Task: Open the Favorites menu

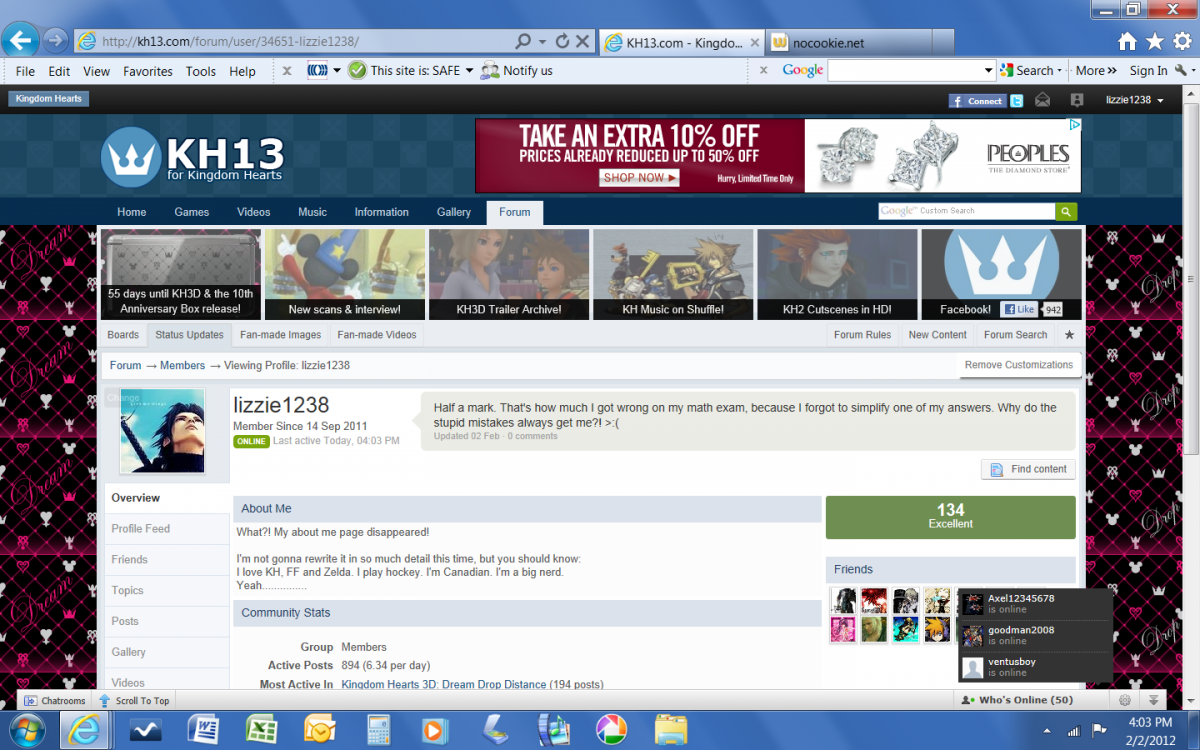Action: [x=148, y=71]
